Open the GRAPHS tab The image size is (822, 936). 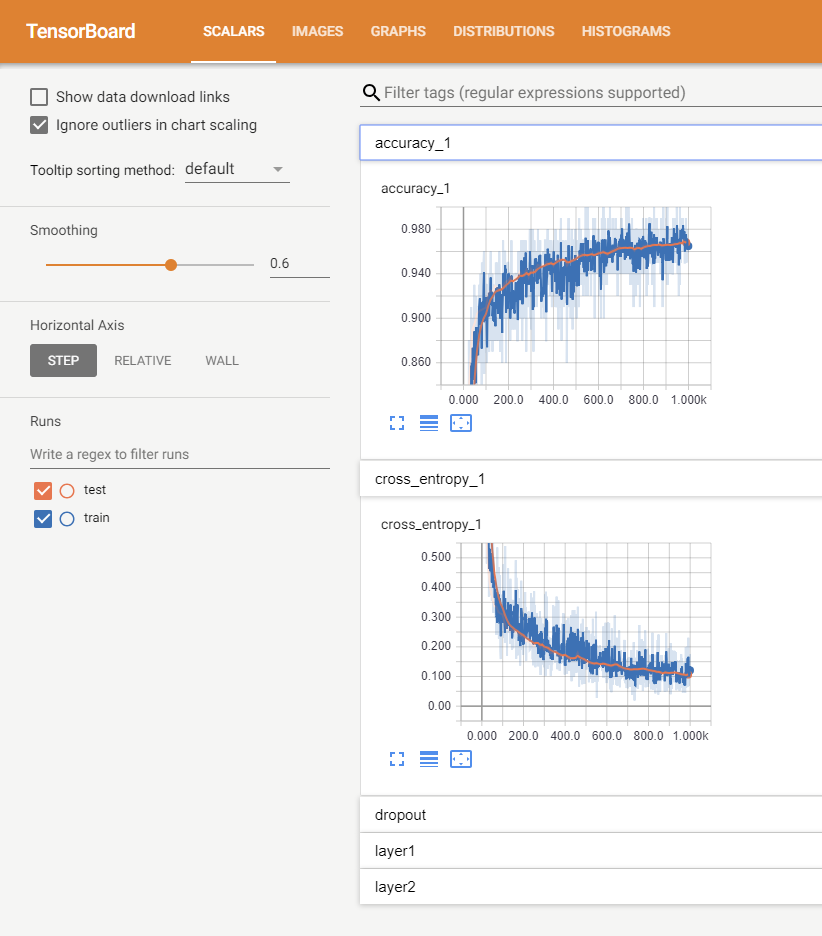[x=398, y=31]
